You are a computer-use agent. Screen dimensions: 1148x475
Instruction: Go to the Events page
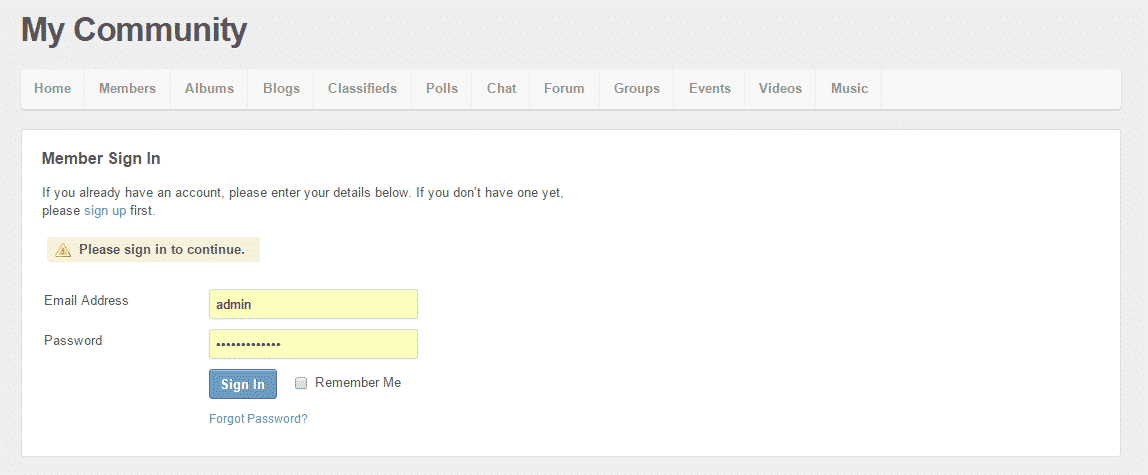click(x=709, y=89)
